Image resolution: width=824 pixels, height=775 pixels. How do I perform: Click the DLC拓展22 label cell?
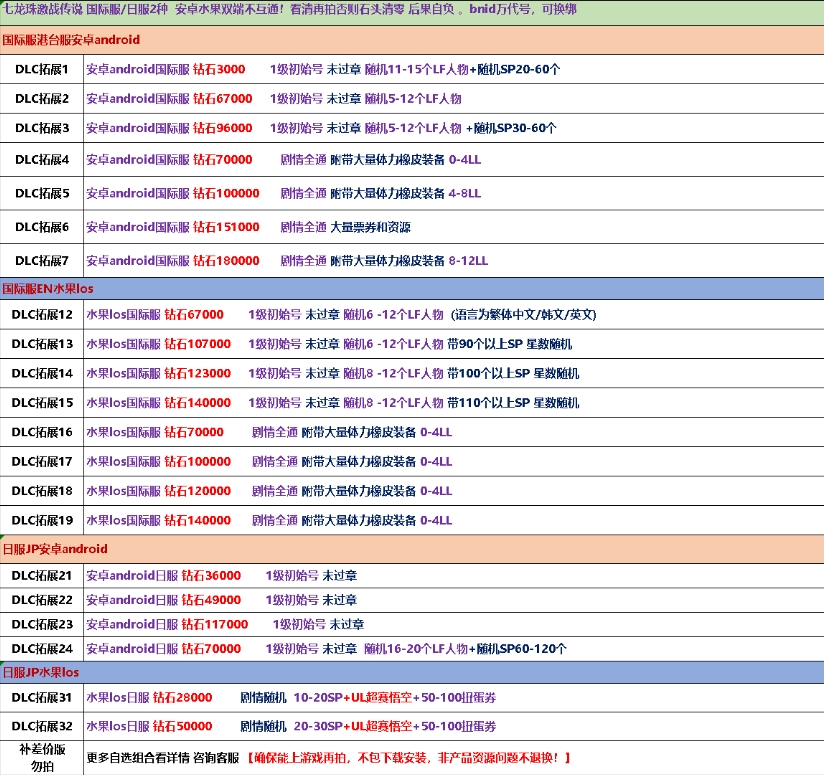pyautogui.click(x=41, y=600)
